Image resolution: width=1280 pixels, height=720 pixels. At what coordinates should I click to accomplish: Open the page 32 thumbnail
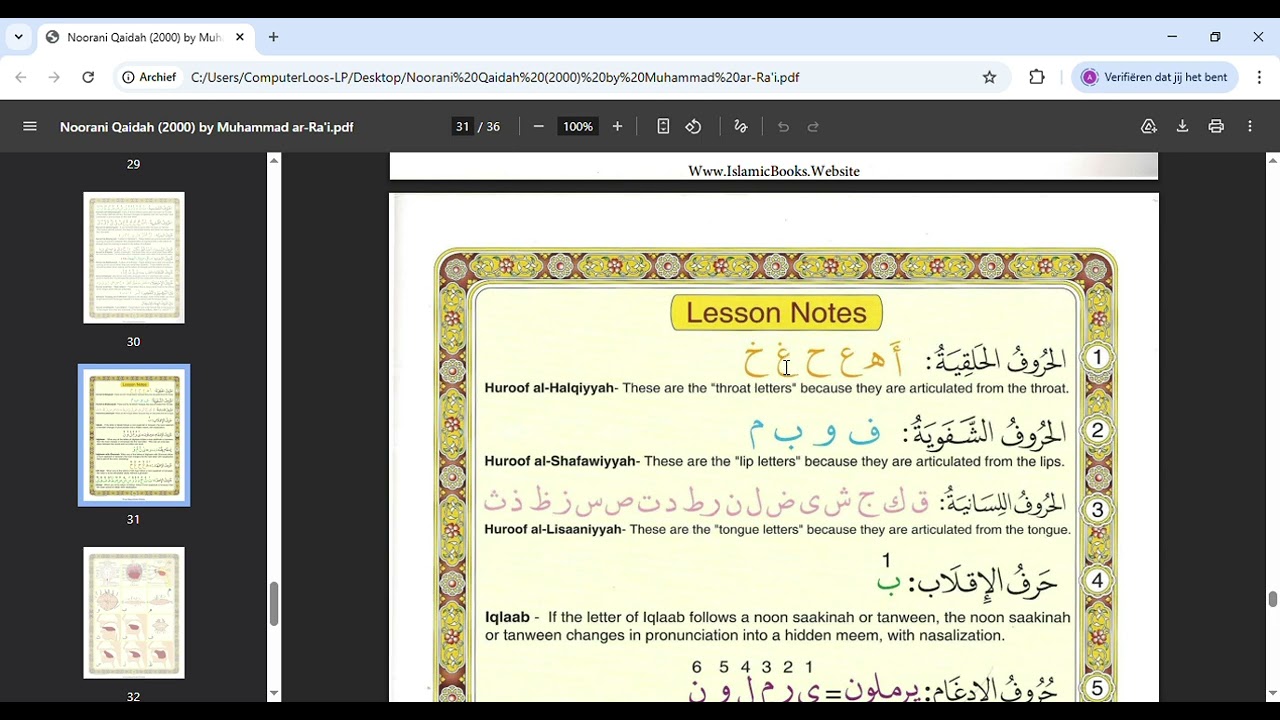[x=134, y=613]
